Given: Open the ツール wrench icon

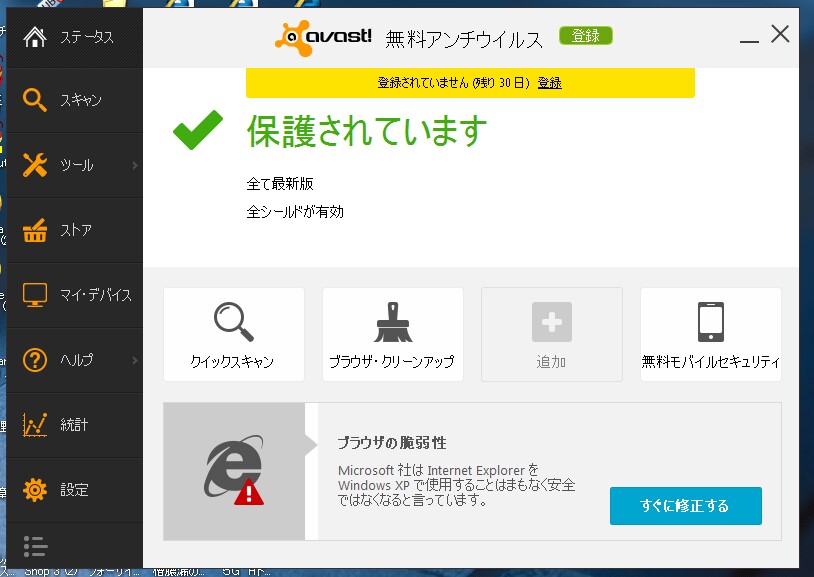Looking at the screenshot, I should pos(35,165).
